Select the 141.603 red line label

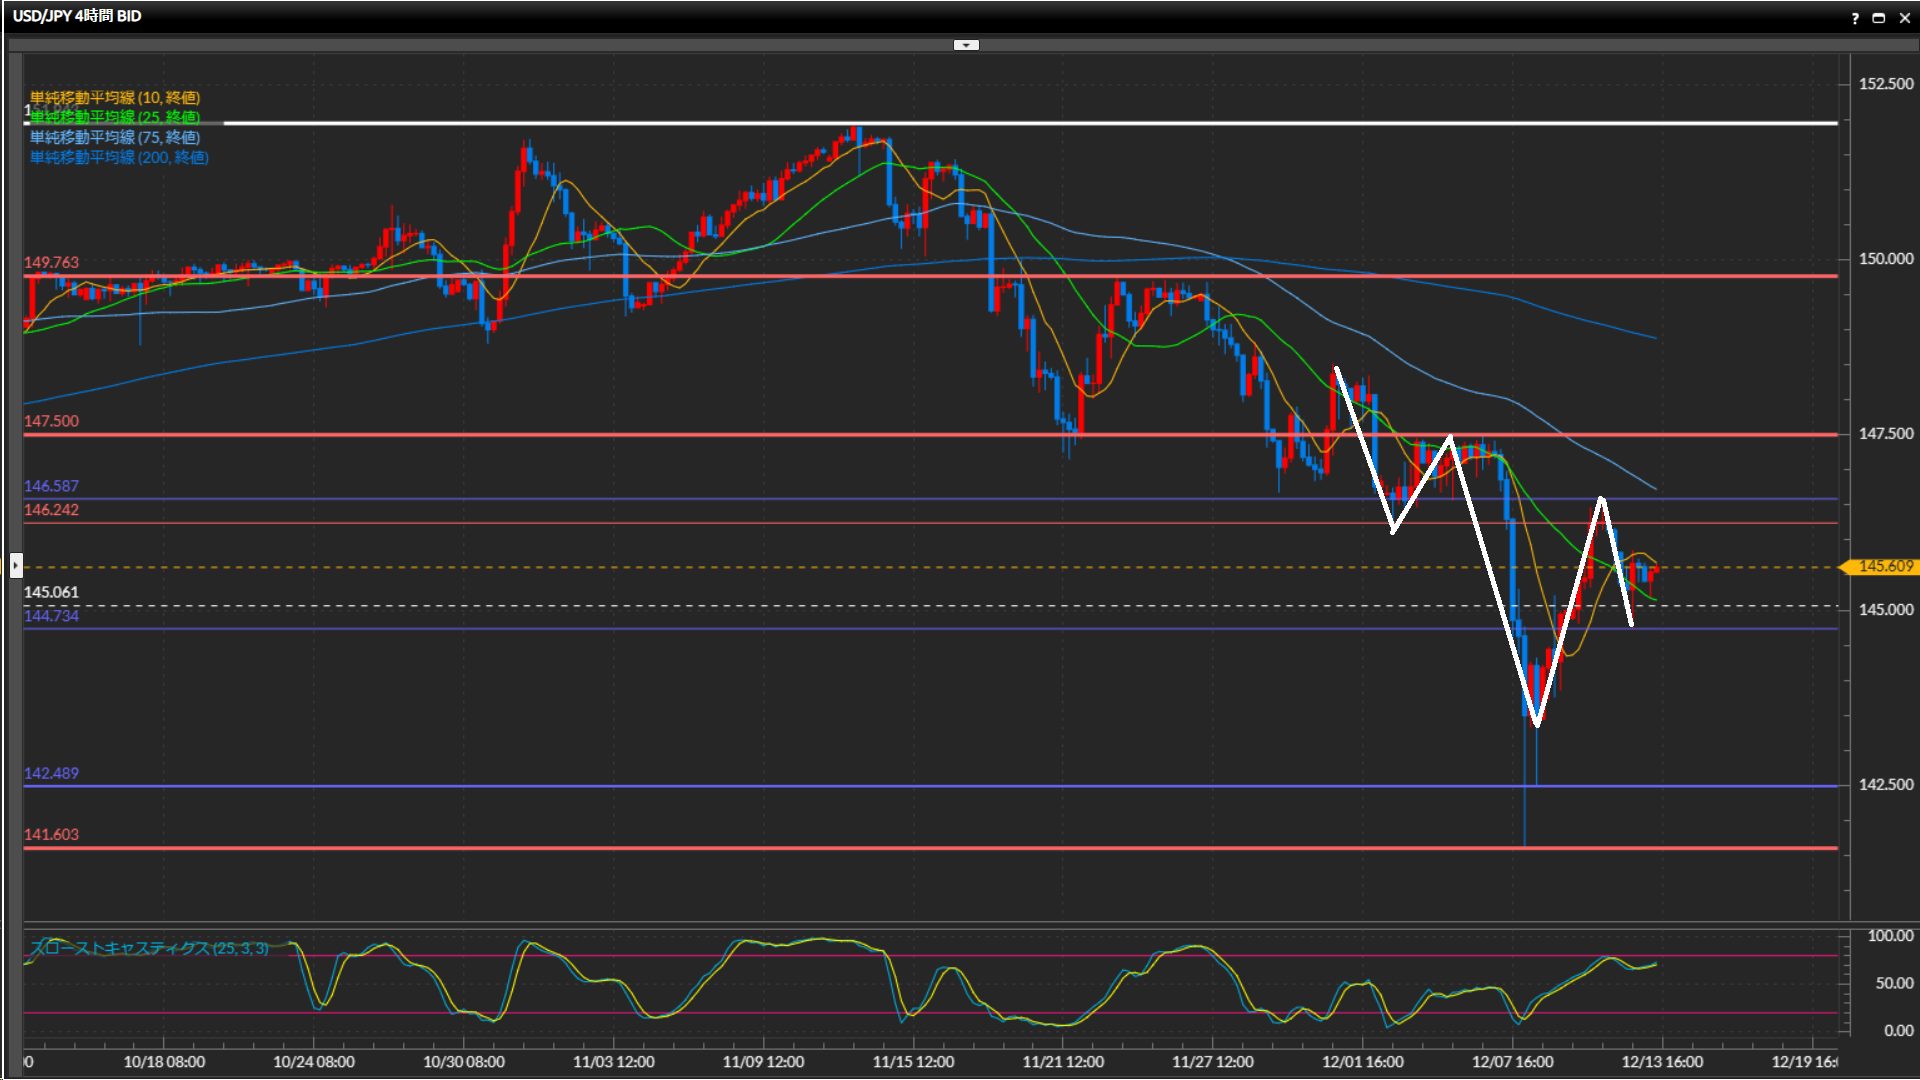51,834
